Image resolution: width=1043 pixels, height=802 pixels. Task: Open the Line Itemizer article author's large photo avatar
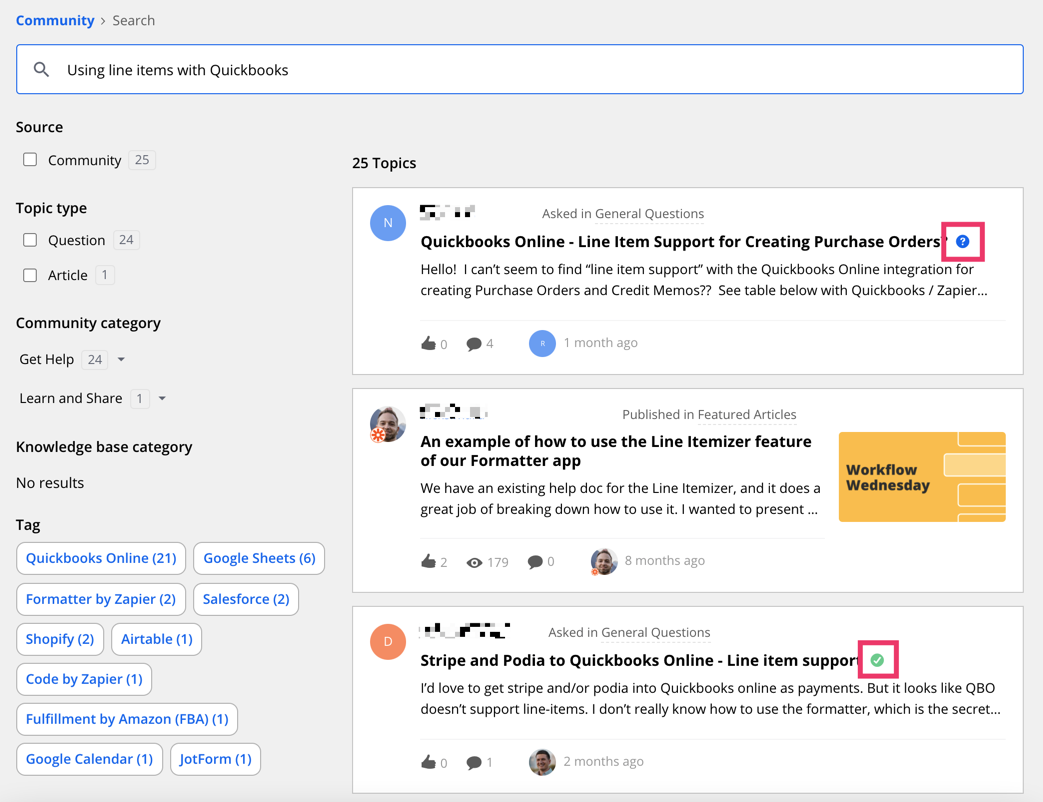[388, 424]
